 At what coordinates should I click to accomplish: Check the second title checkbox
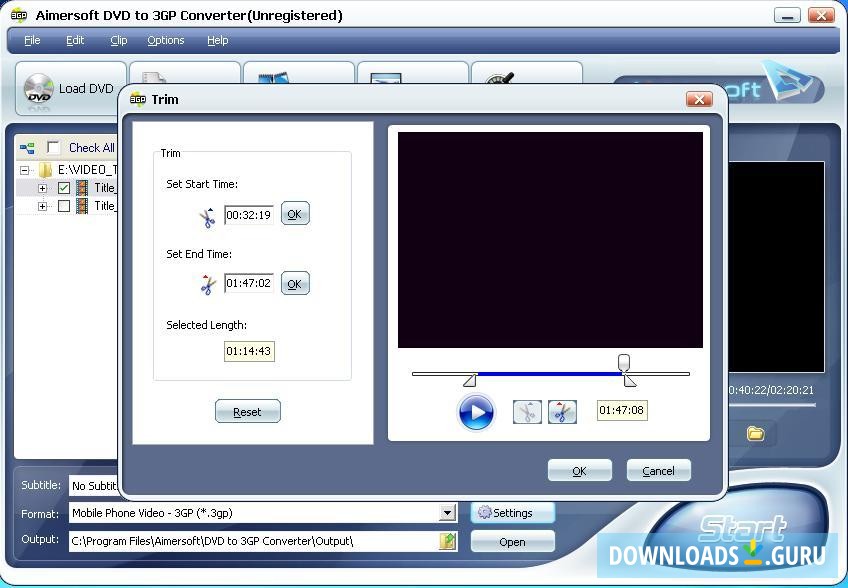coord(64,206)
